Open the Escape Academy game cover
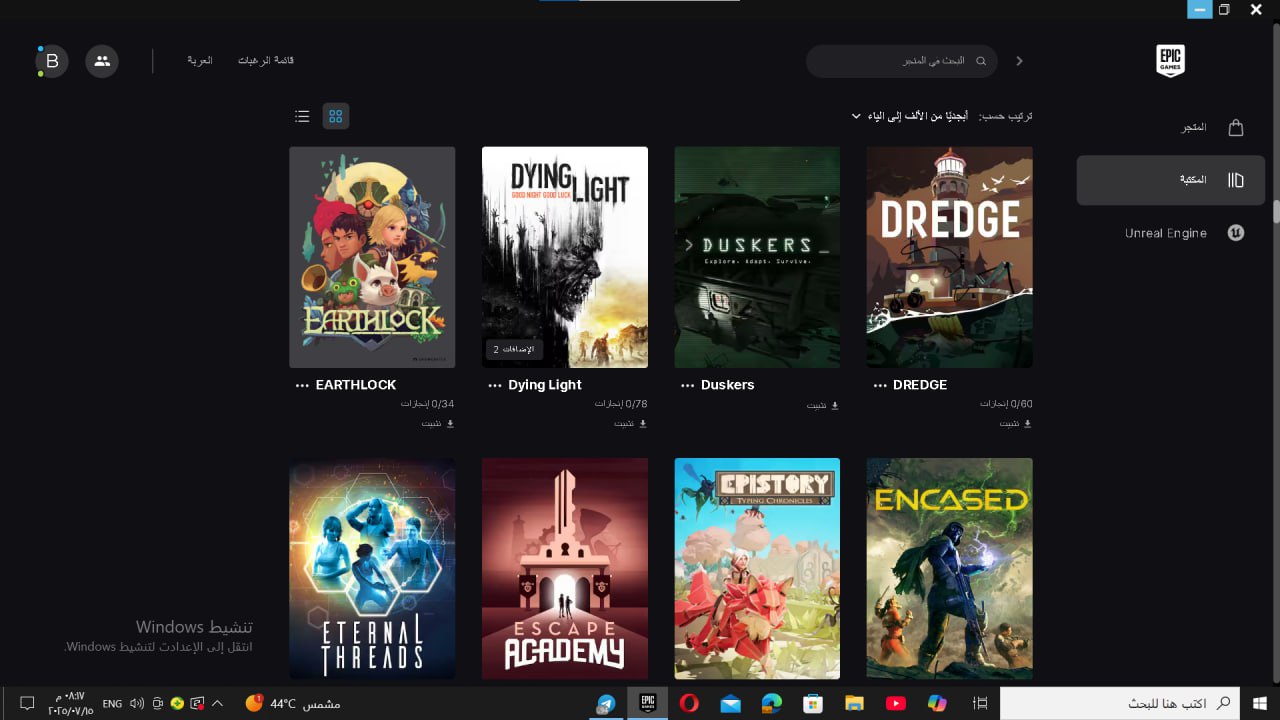The width and height of the screenshot is (1280, 720). pos(565,568)
